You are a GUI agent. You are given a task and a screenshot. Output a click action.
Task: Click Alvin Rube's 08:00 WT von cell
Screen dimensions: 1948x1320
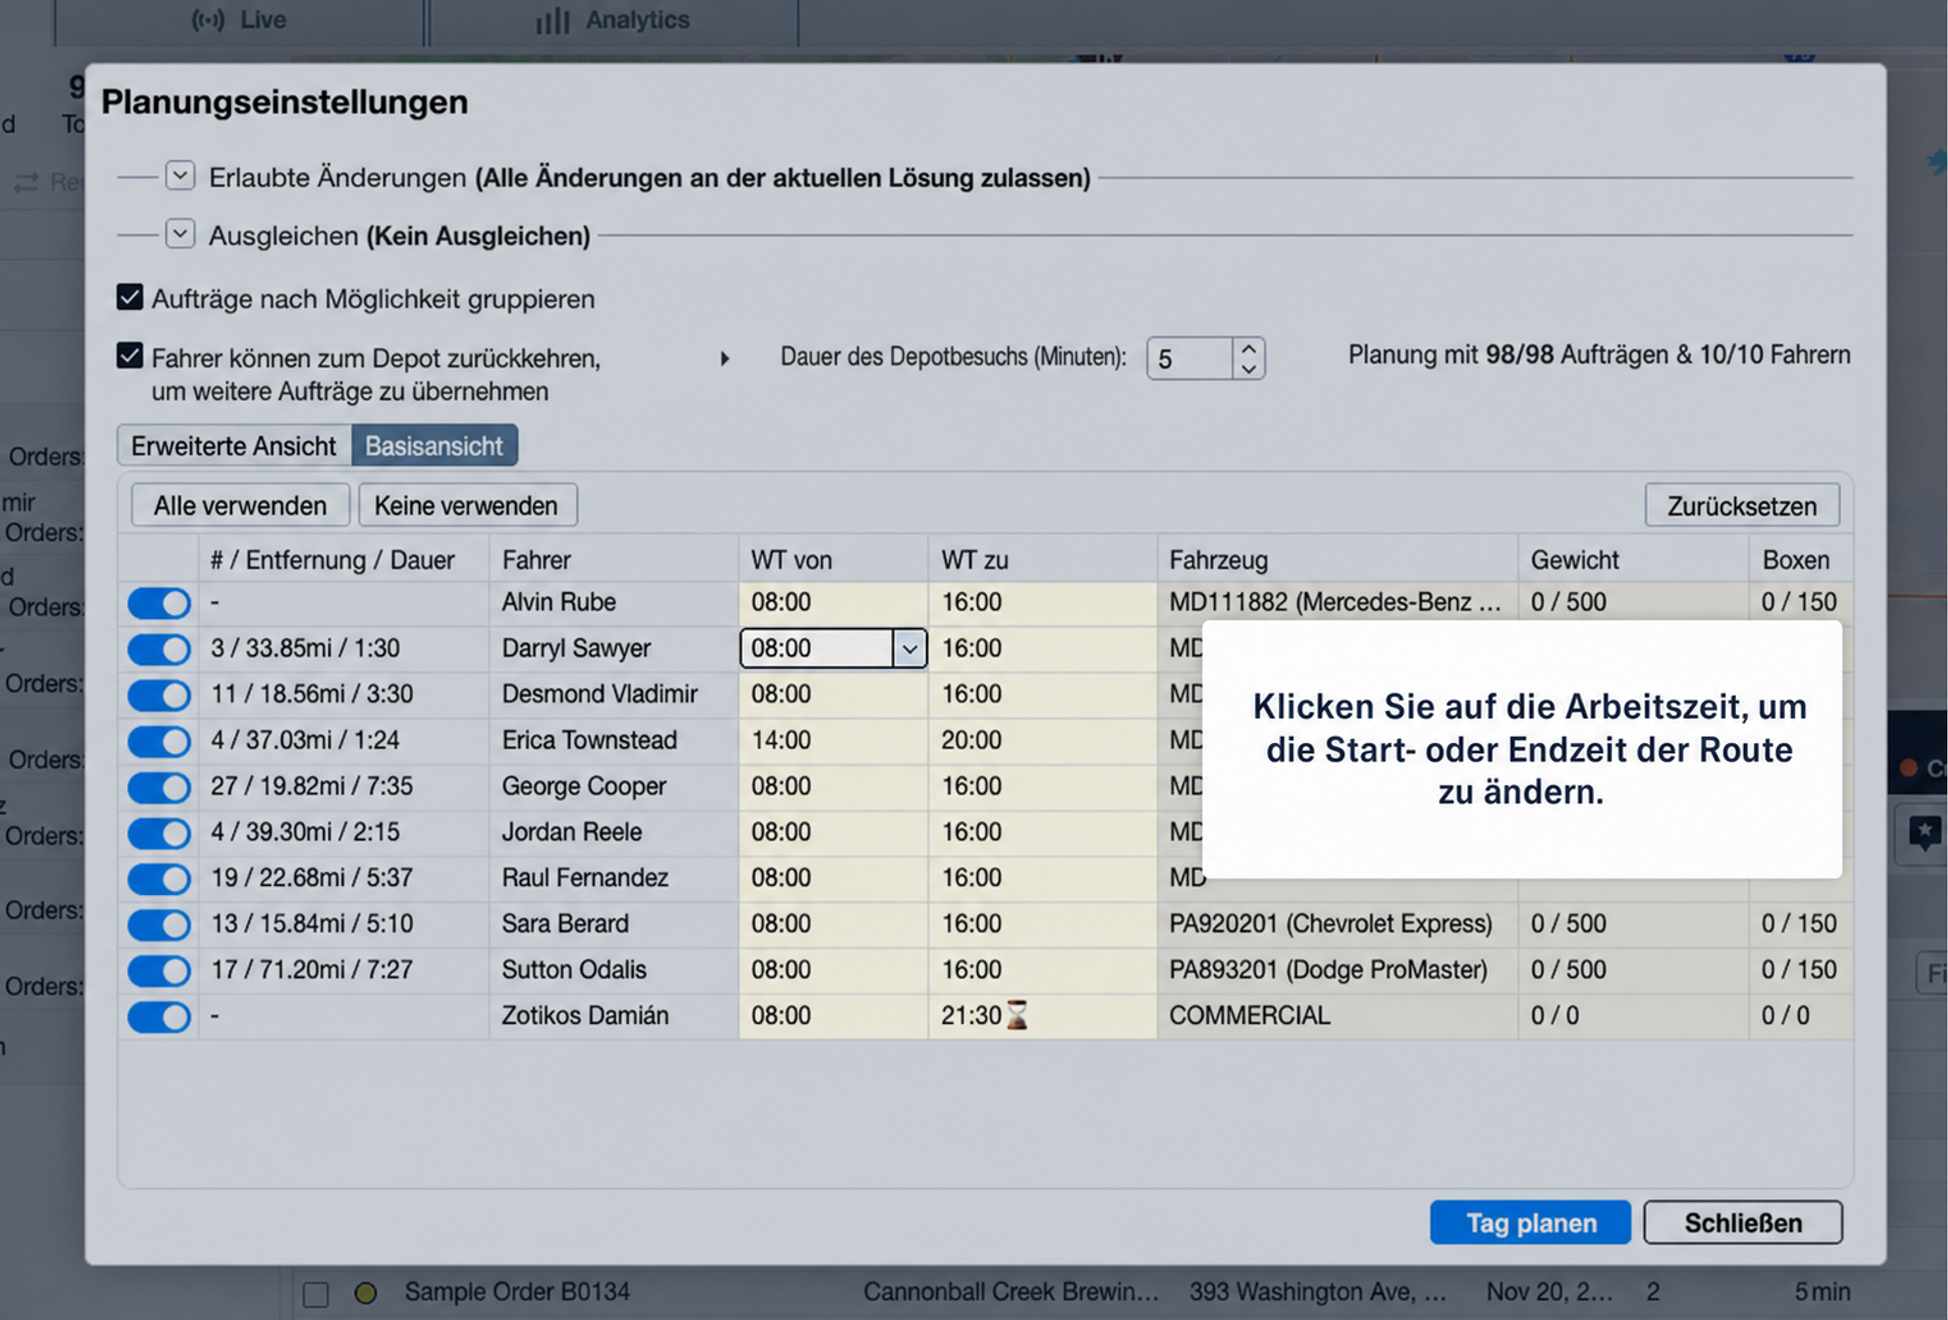[x=833, y=602]
